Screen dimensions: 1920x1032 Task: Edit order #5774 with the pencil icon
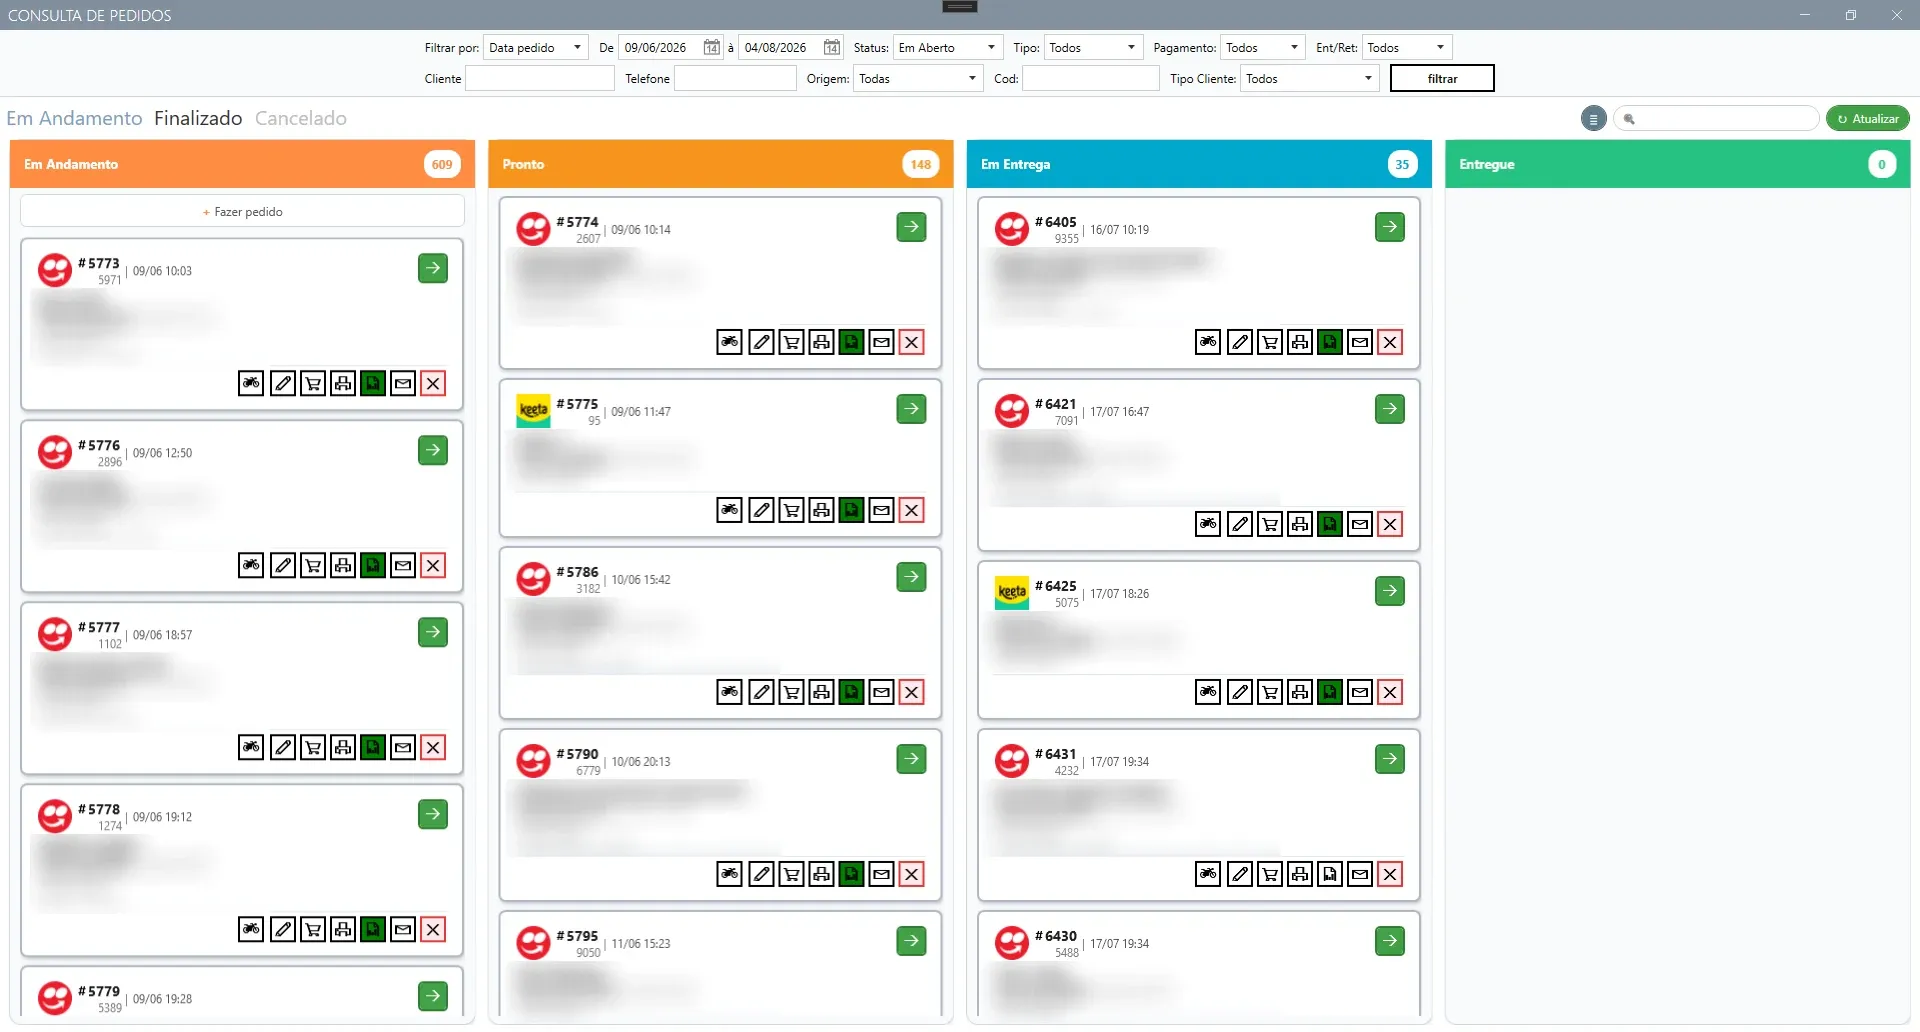(762, 343)
